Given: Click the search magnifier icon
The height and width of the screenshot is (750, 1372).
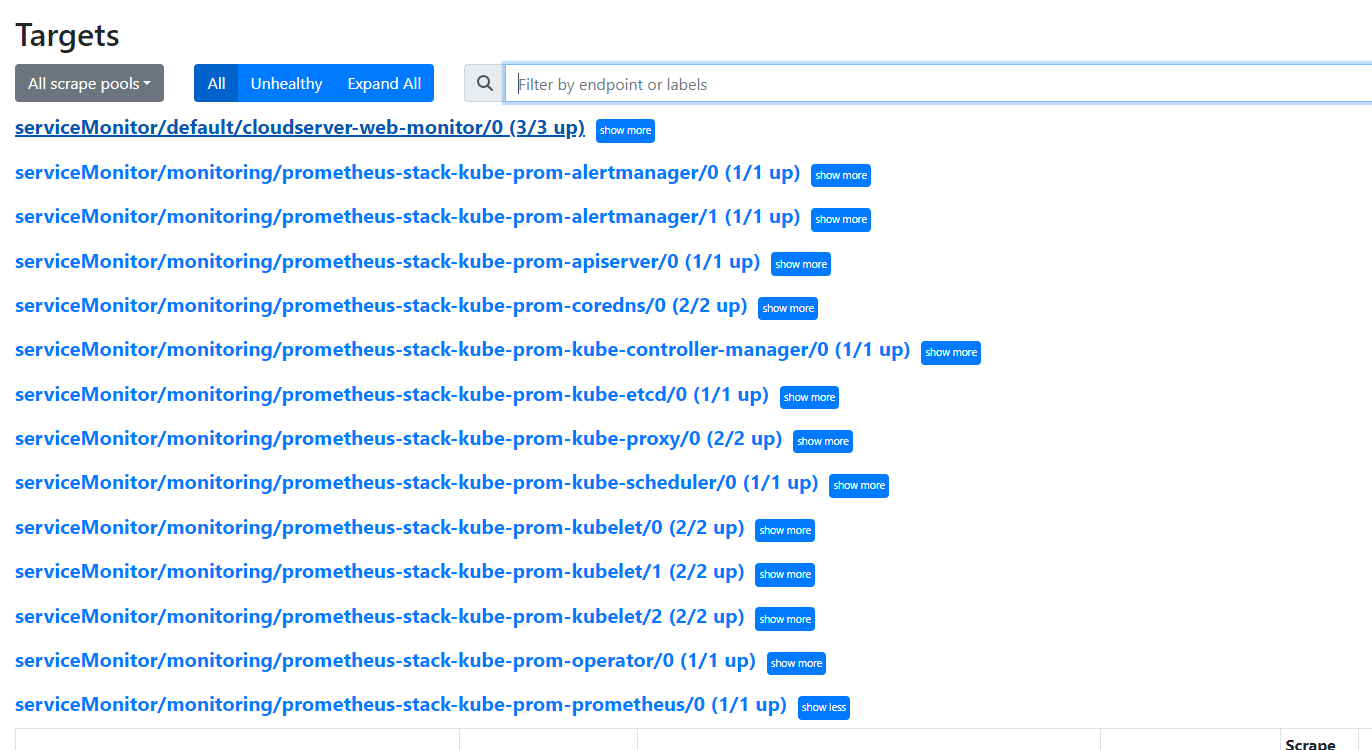Looking at the screenshot, I should tap(485, 84).
